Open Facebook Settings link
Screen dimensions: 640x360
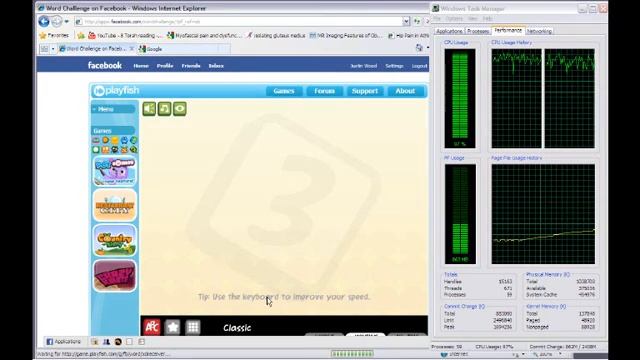coord(394,66)
